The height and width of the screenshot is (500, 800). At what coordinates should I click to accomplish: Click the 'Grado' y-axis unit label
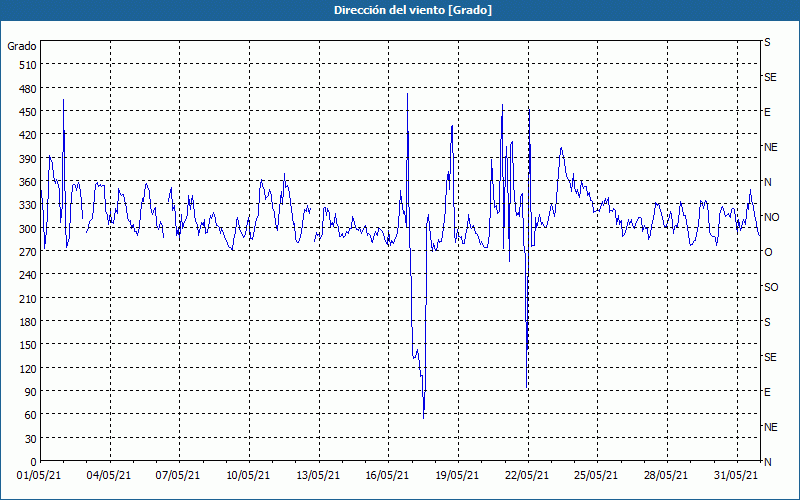tap(22, 46)
